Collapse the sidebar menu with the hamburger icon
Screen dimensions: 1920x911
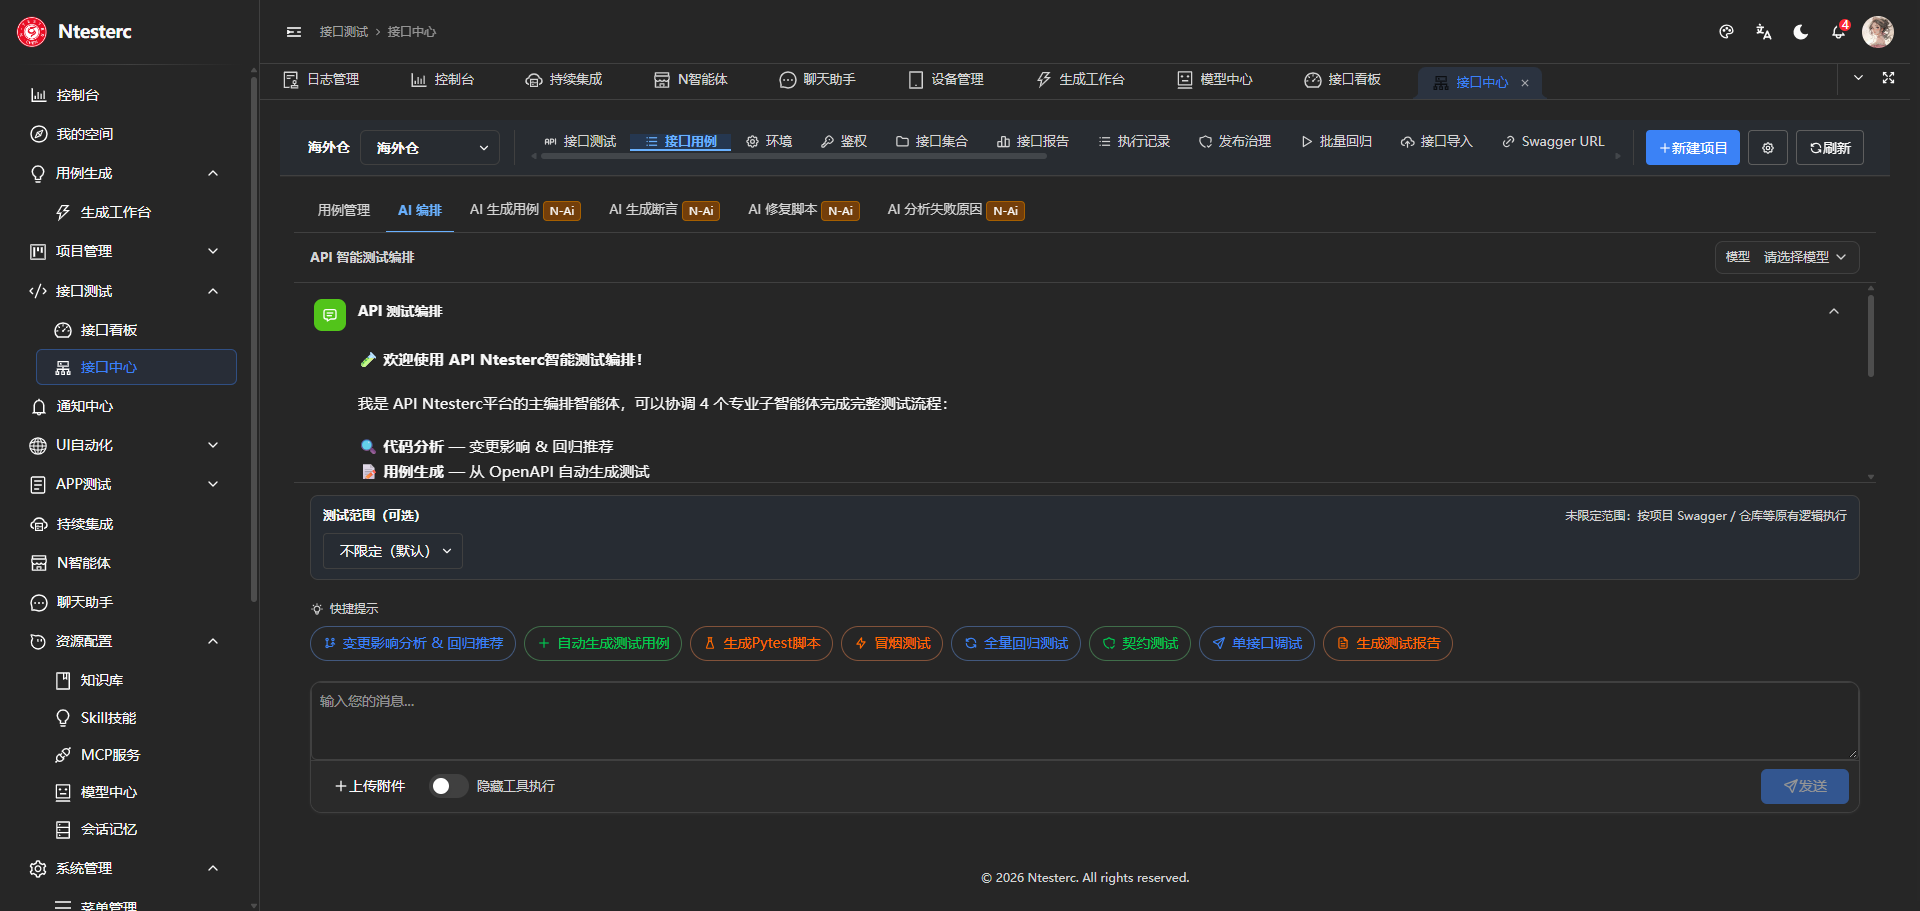(294, 32)
